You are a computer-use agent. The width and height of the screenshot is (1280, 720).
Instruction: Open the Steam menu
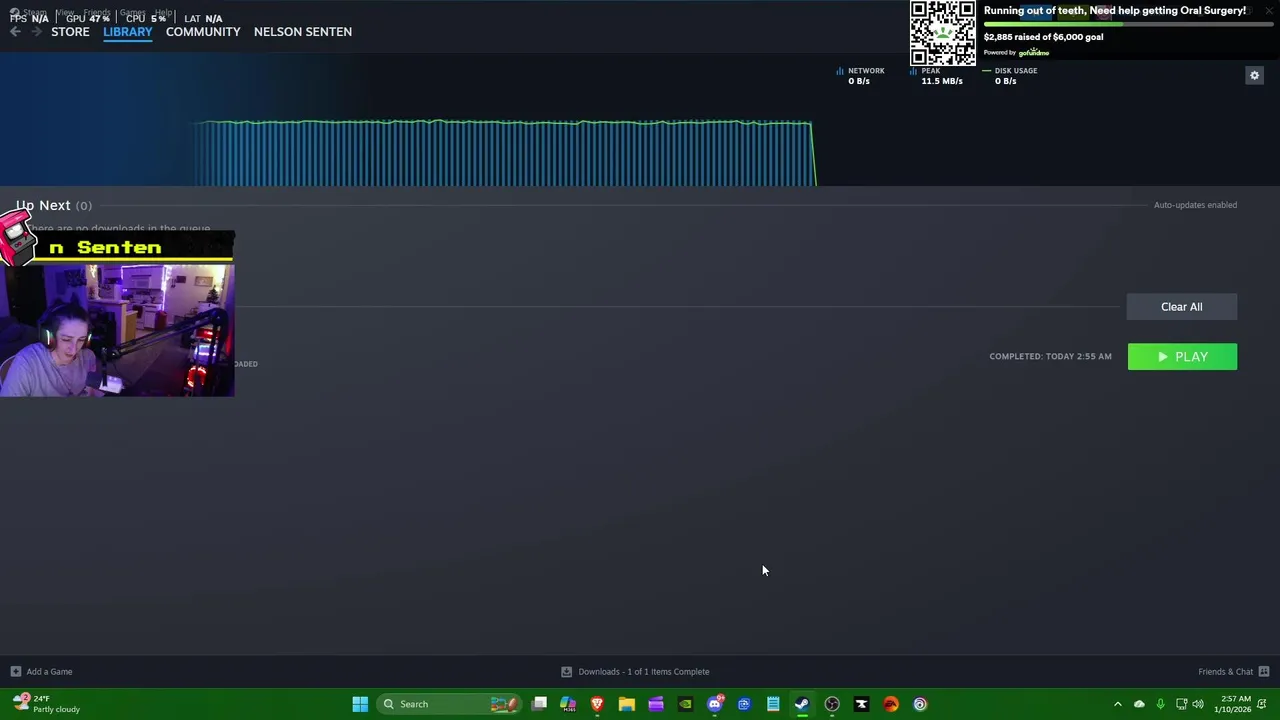click(35, 12)
